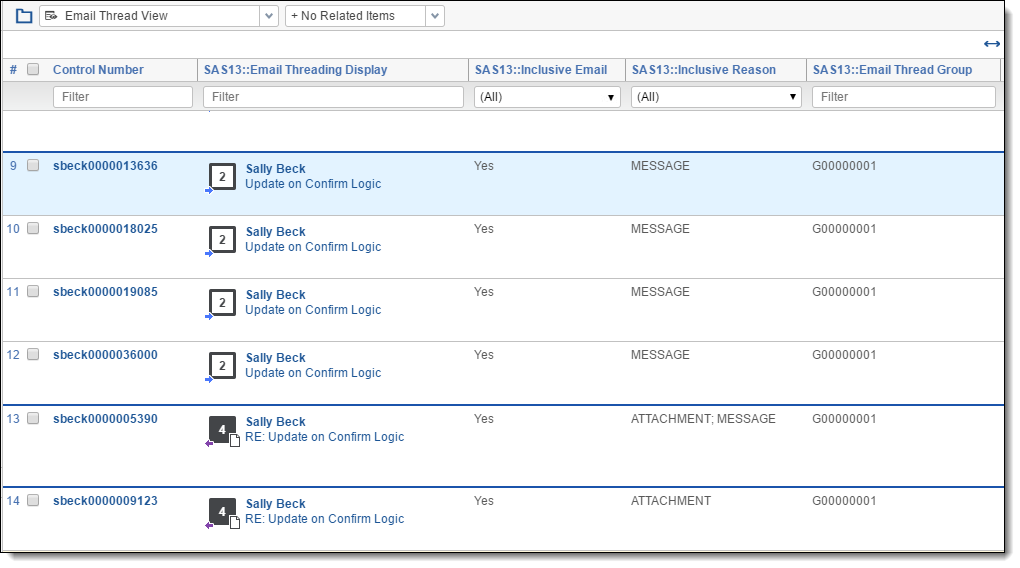Open the Email Thread View dropdown
This screenshot has height=568, width=1020.
159,16
